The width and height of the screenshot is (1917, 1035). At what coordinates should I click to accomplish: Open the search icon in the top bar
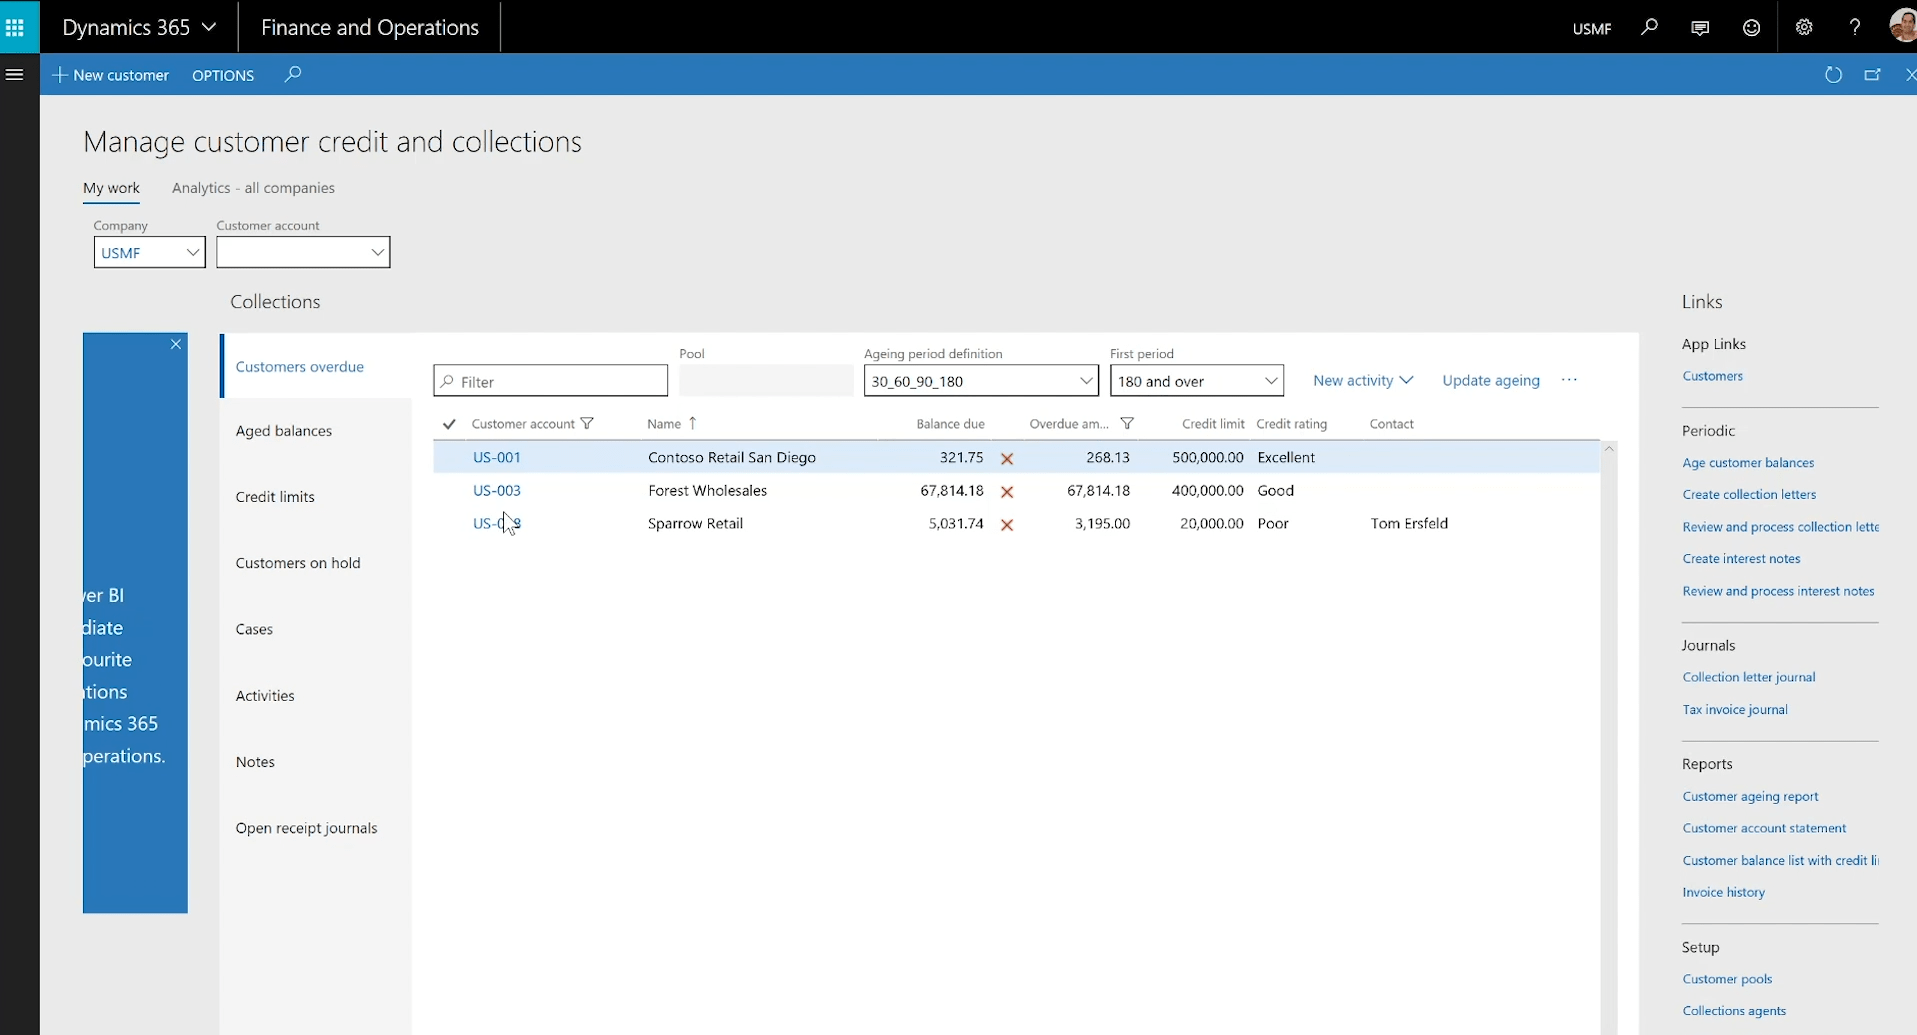pyautogui.click(x=1649, y=27)
